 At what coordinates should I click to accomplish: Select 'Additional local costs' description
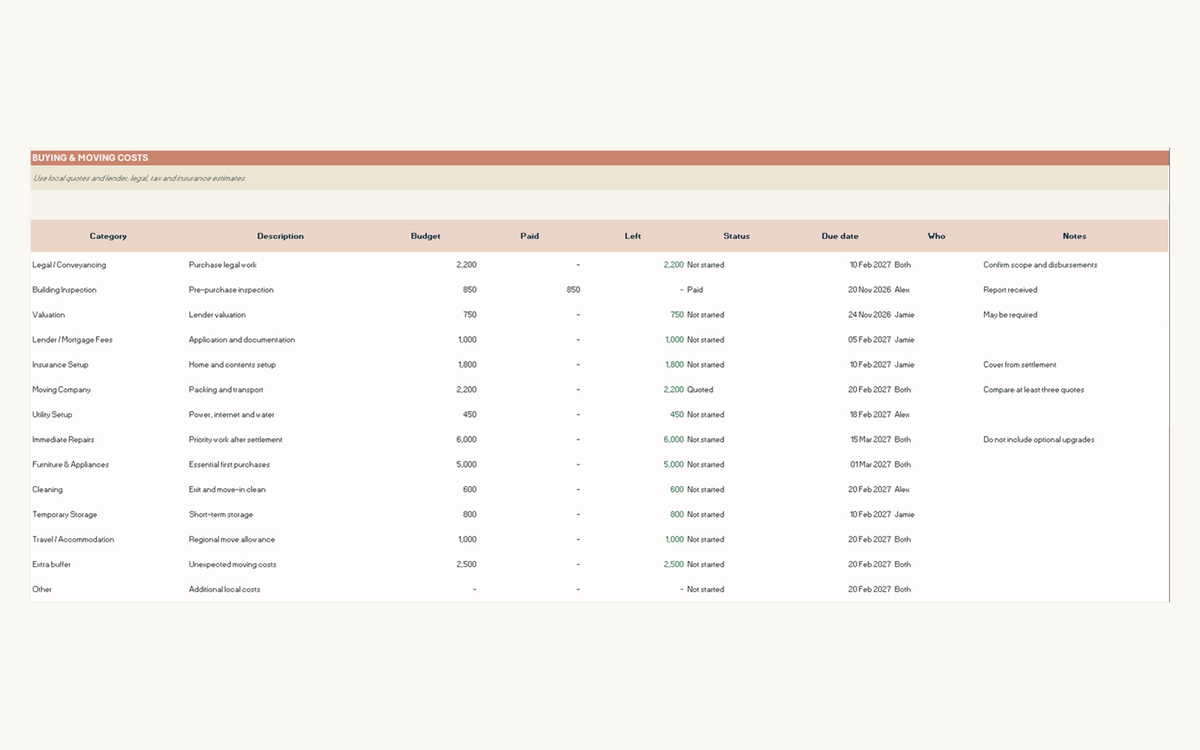[x=225, y=590]
